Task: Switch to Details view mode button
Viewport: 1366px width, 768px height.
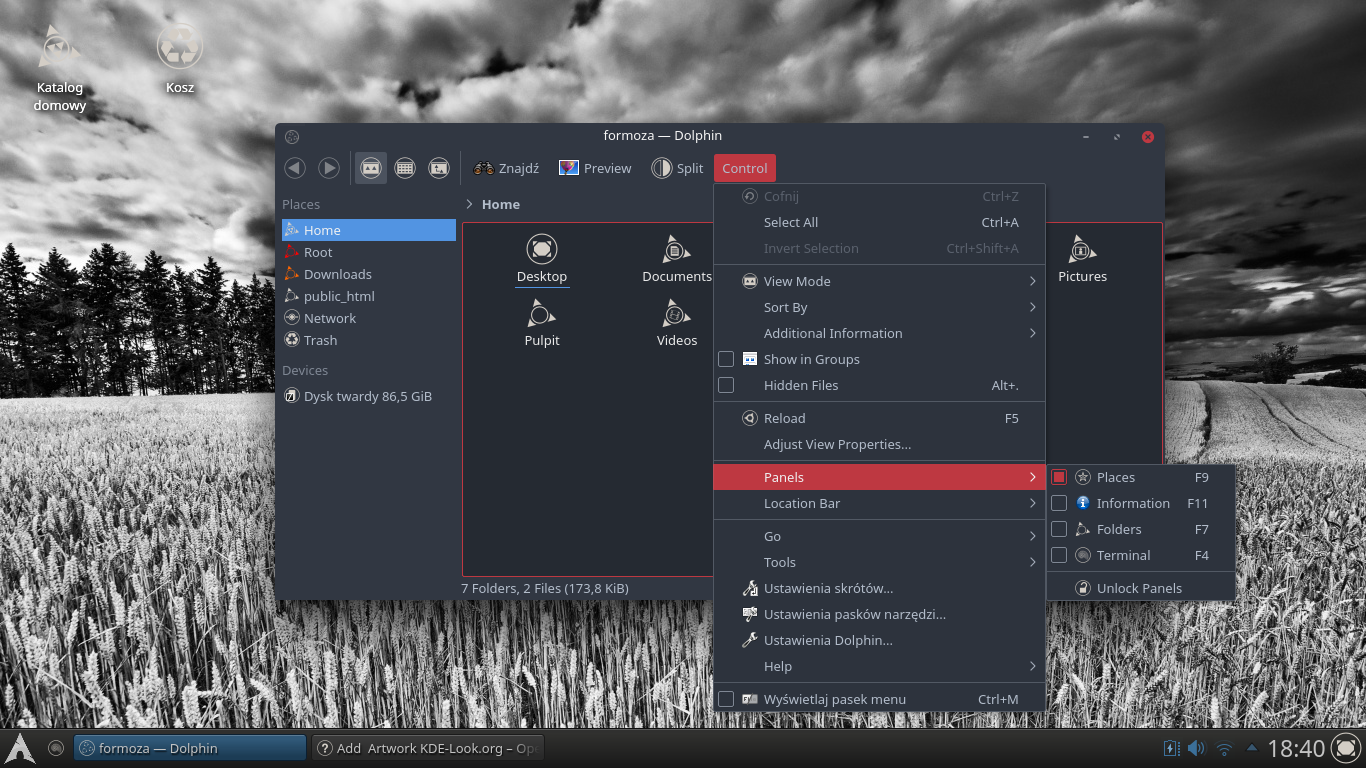Action: point(439,168)
